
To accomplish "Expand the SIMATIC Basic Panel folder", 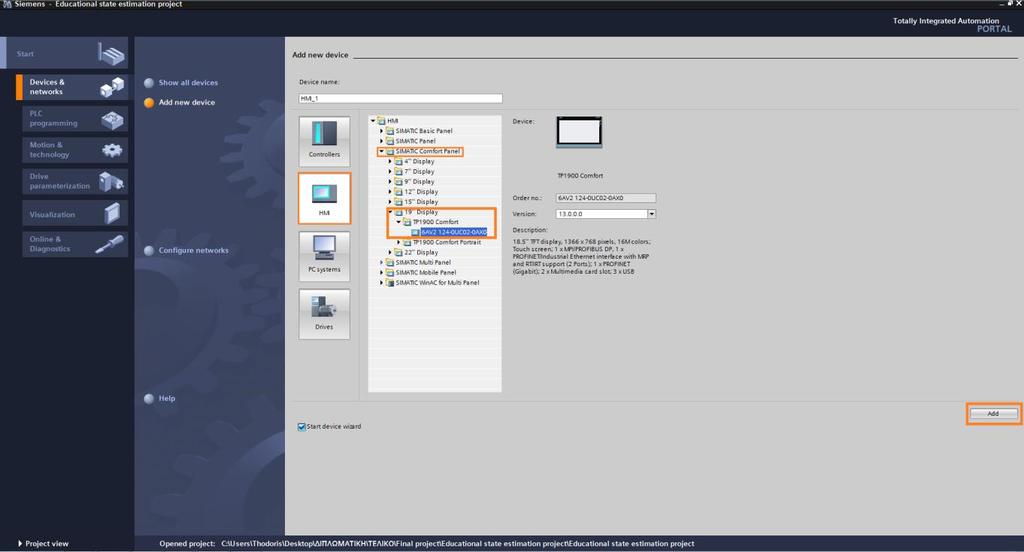I will pos(381,131).
